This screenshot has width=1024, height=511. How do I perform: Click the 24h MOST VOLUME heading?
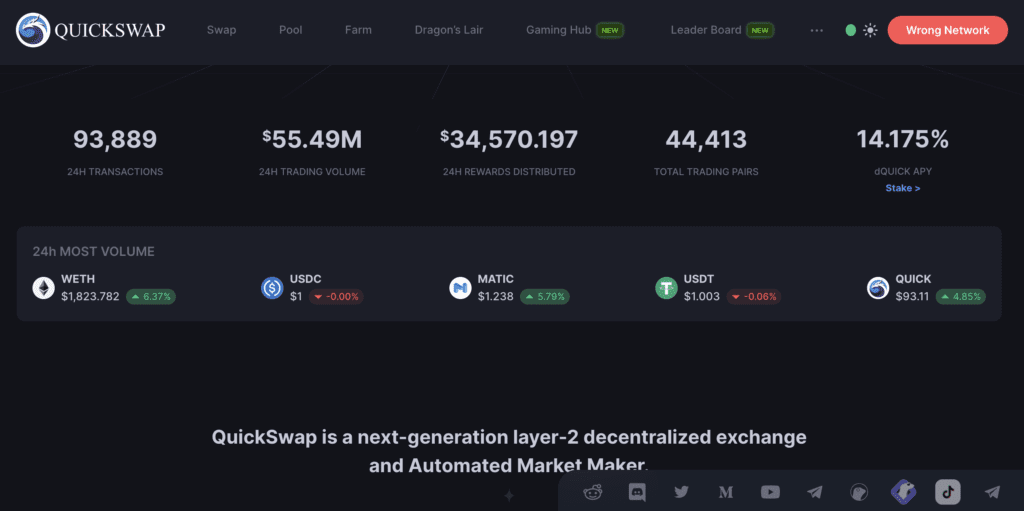coord(93,252)
